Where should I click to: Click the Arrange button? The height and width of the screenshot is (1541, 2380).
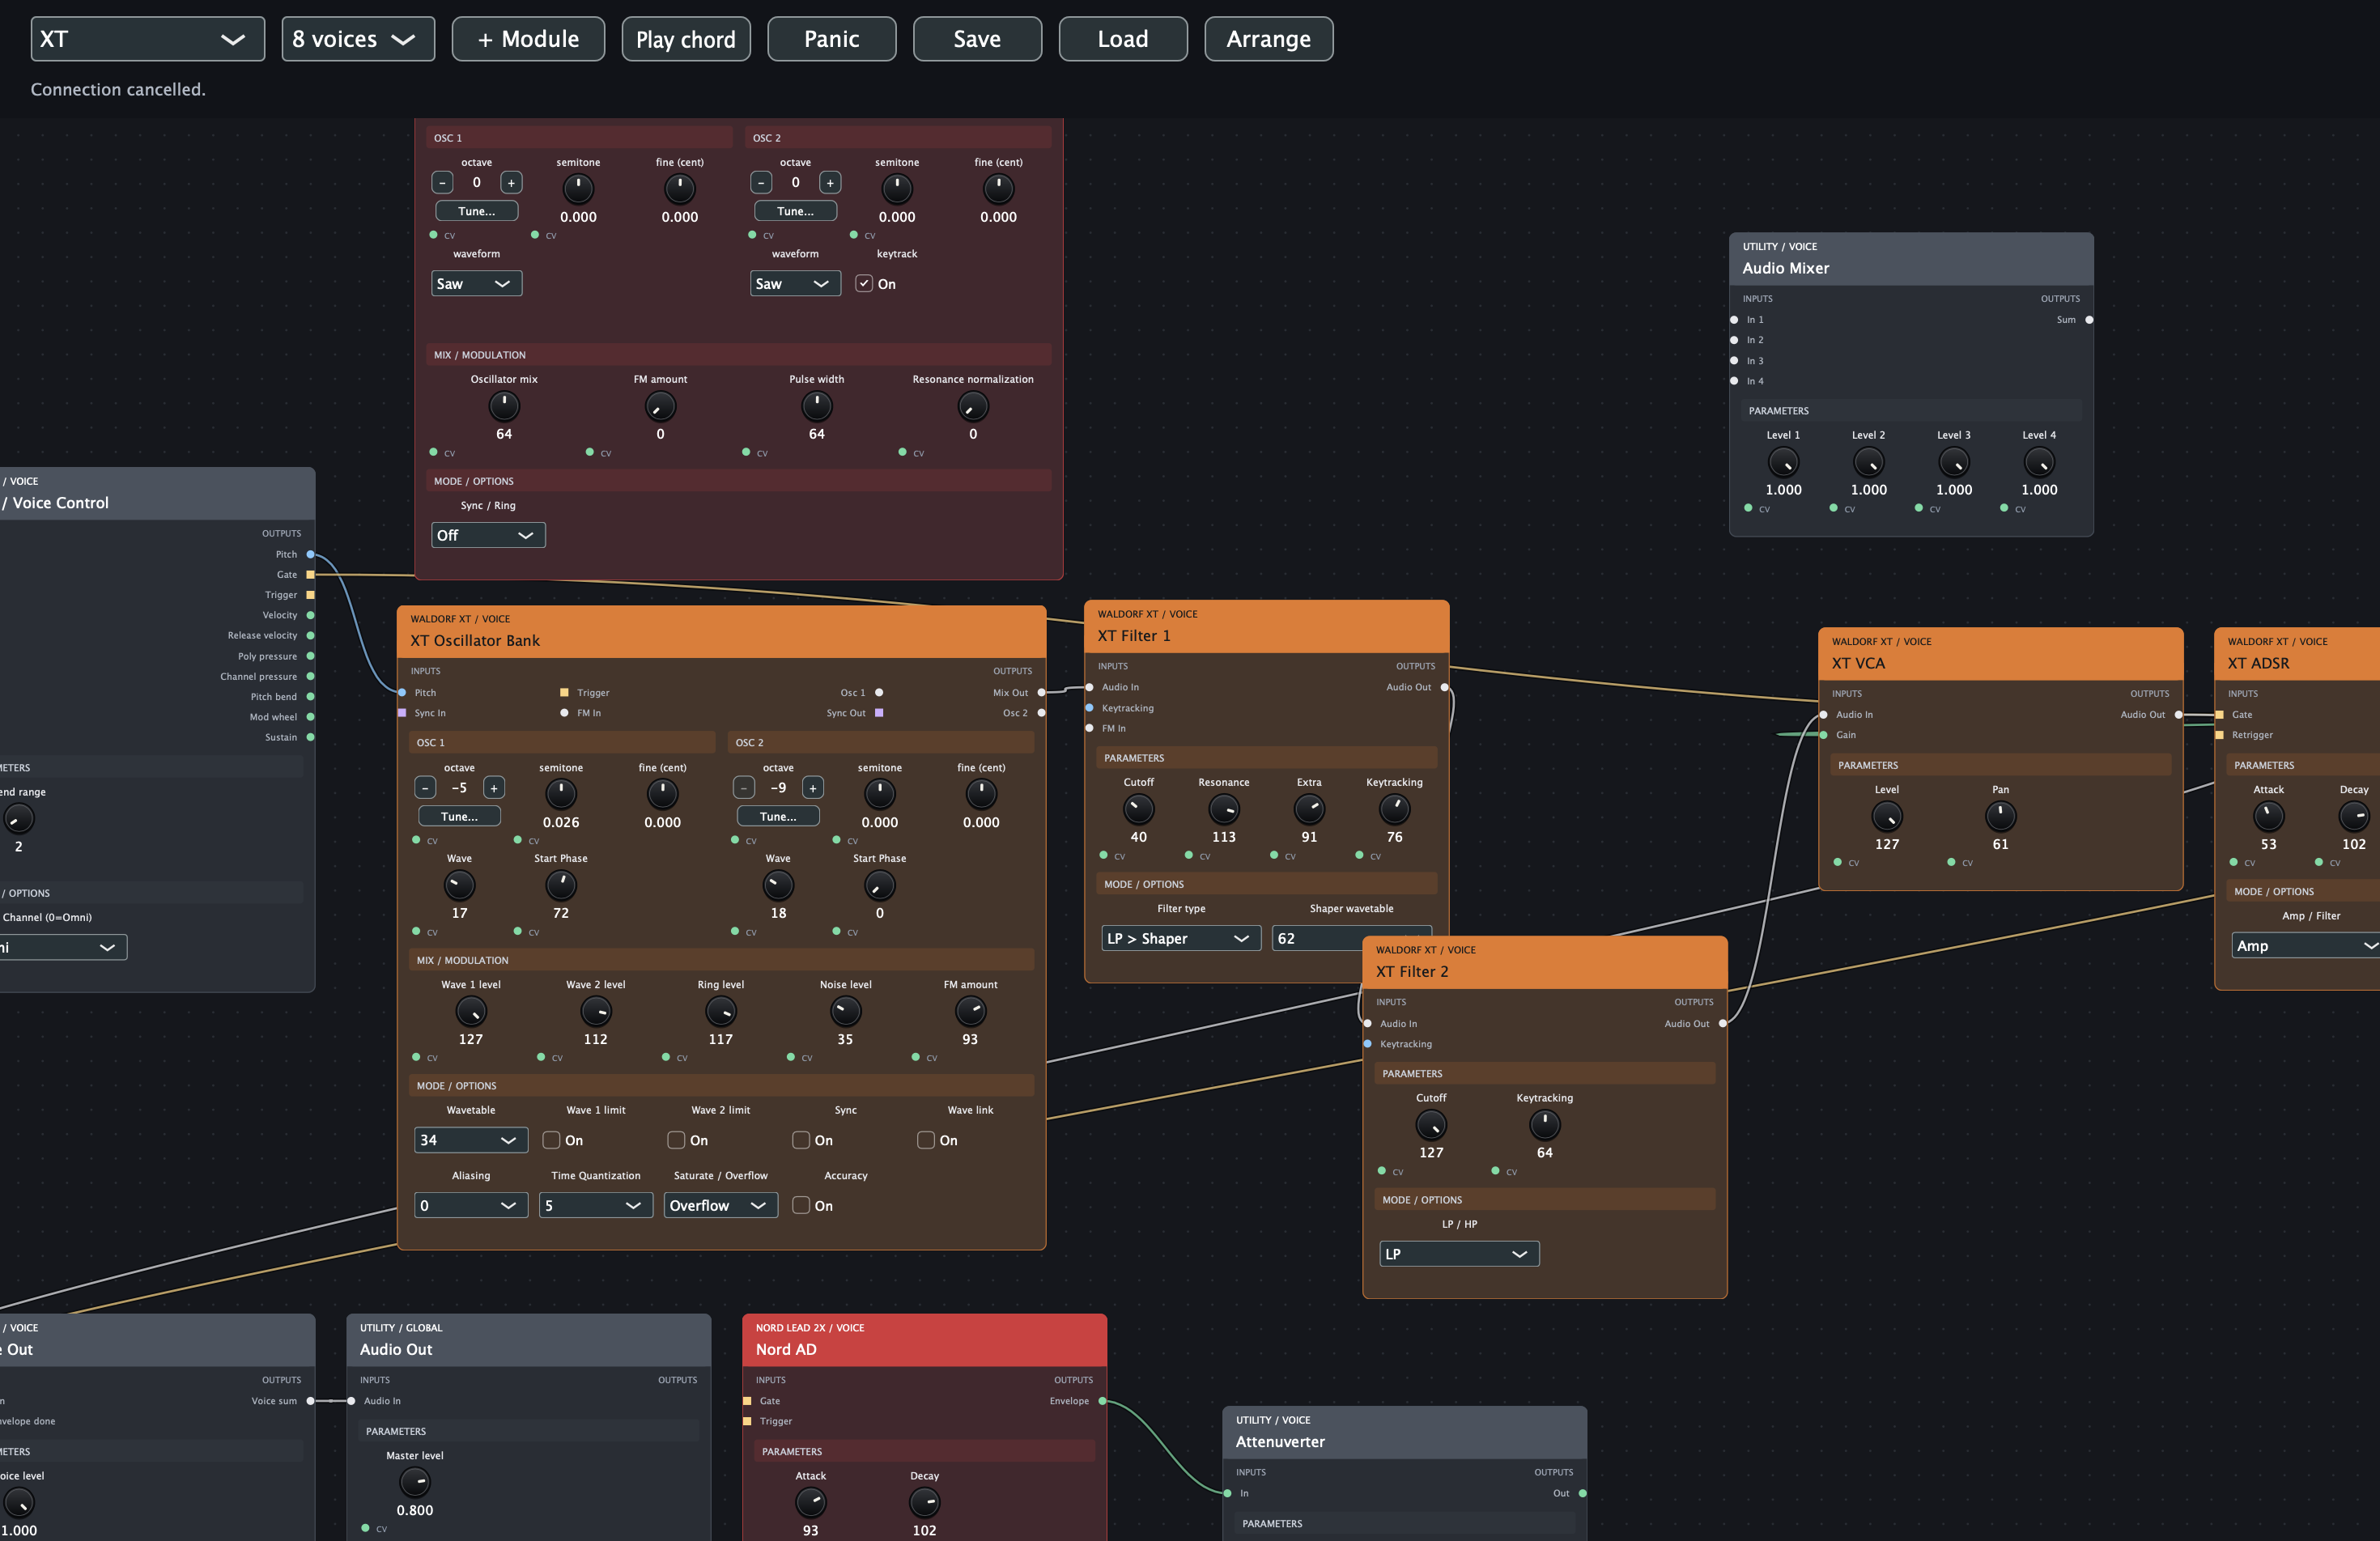point(1269,39)
